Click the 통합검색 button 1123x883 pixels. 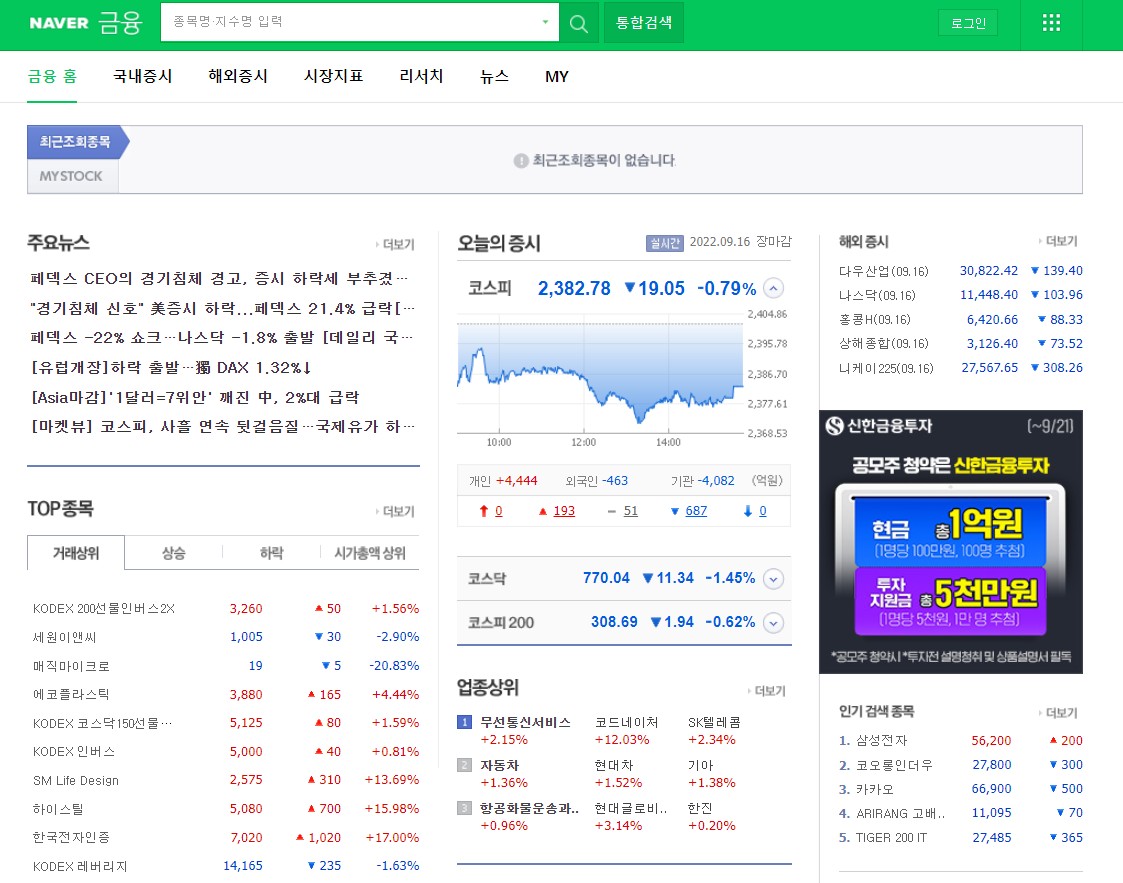[x=644, y=22]
